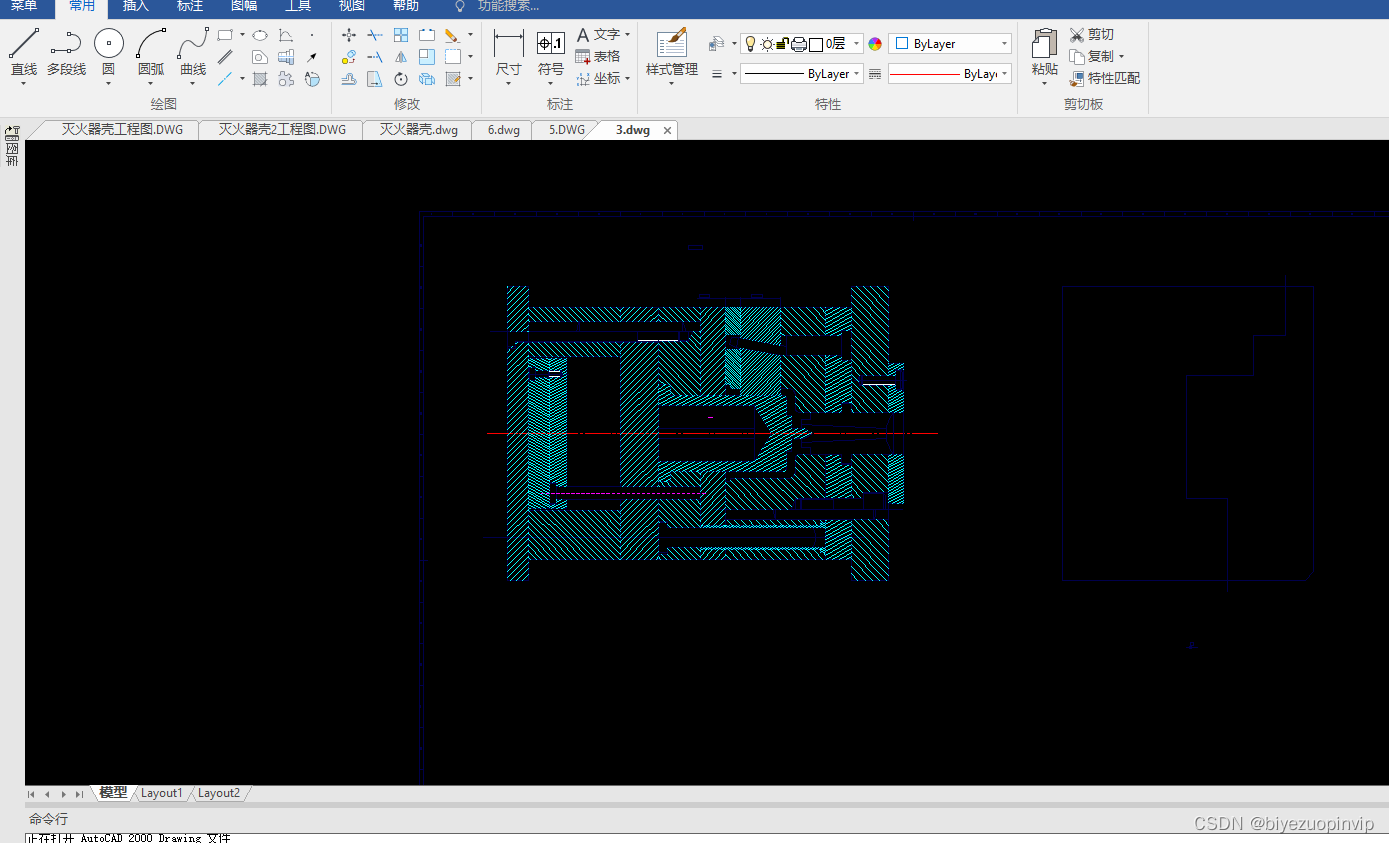1389x843 pixels.
Task: Expand the 文字 text dropdown arrow
Action: click(x=628, y=35)
